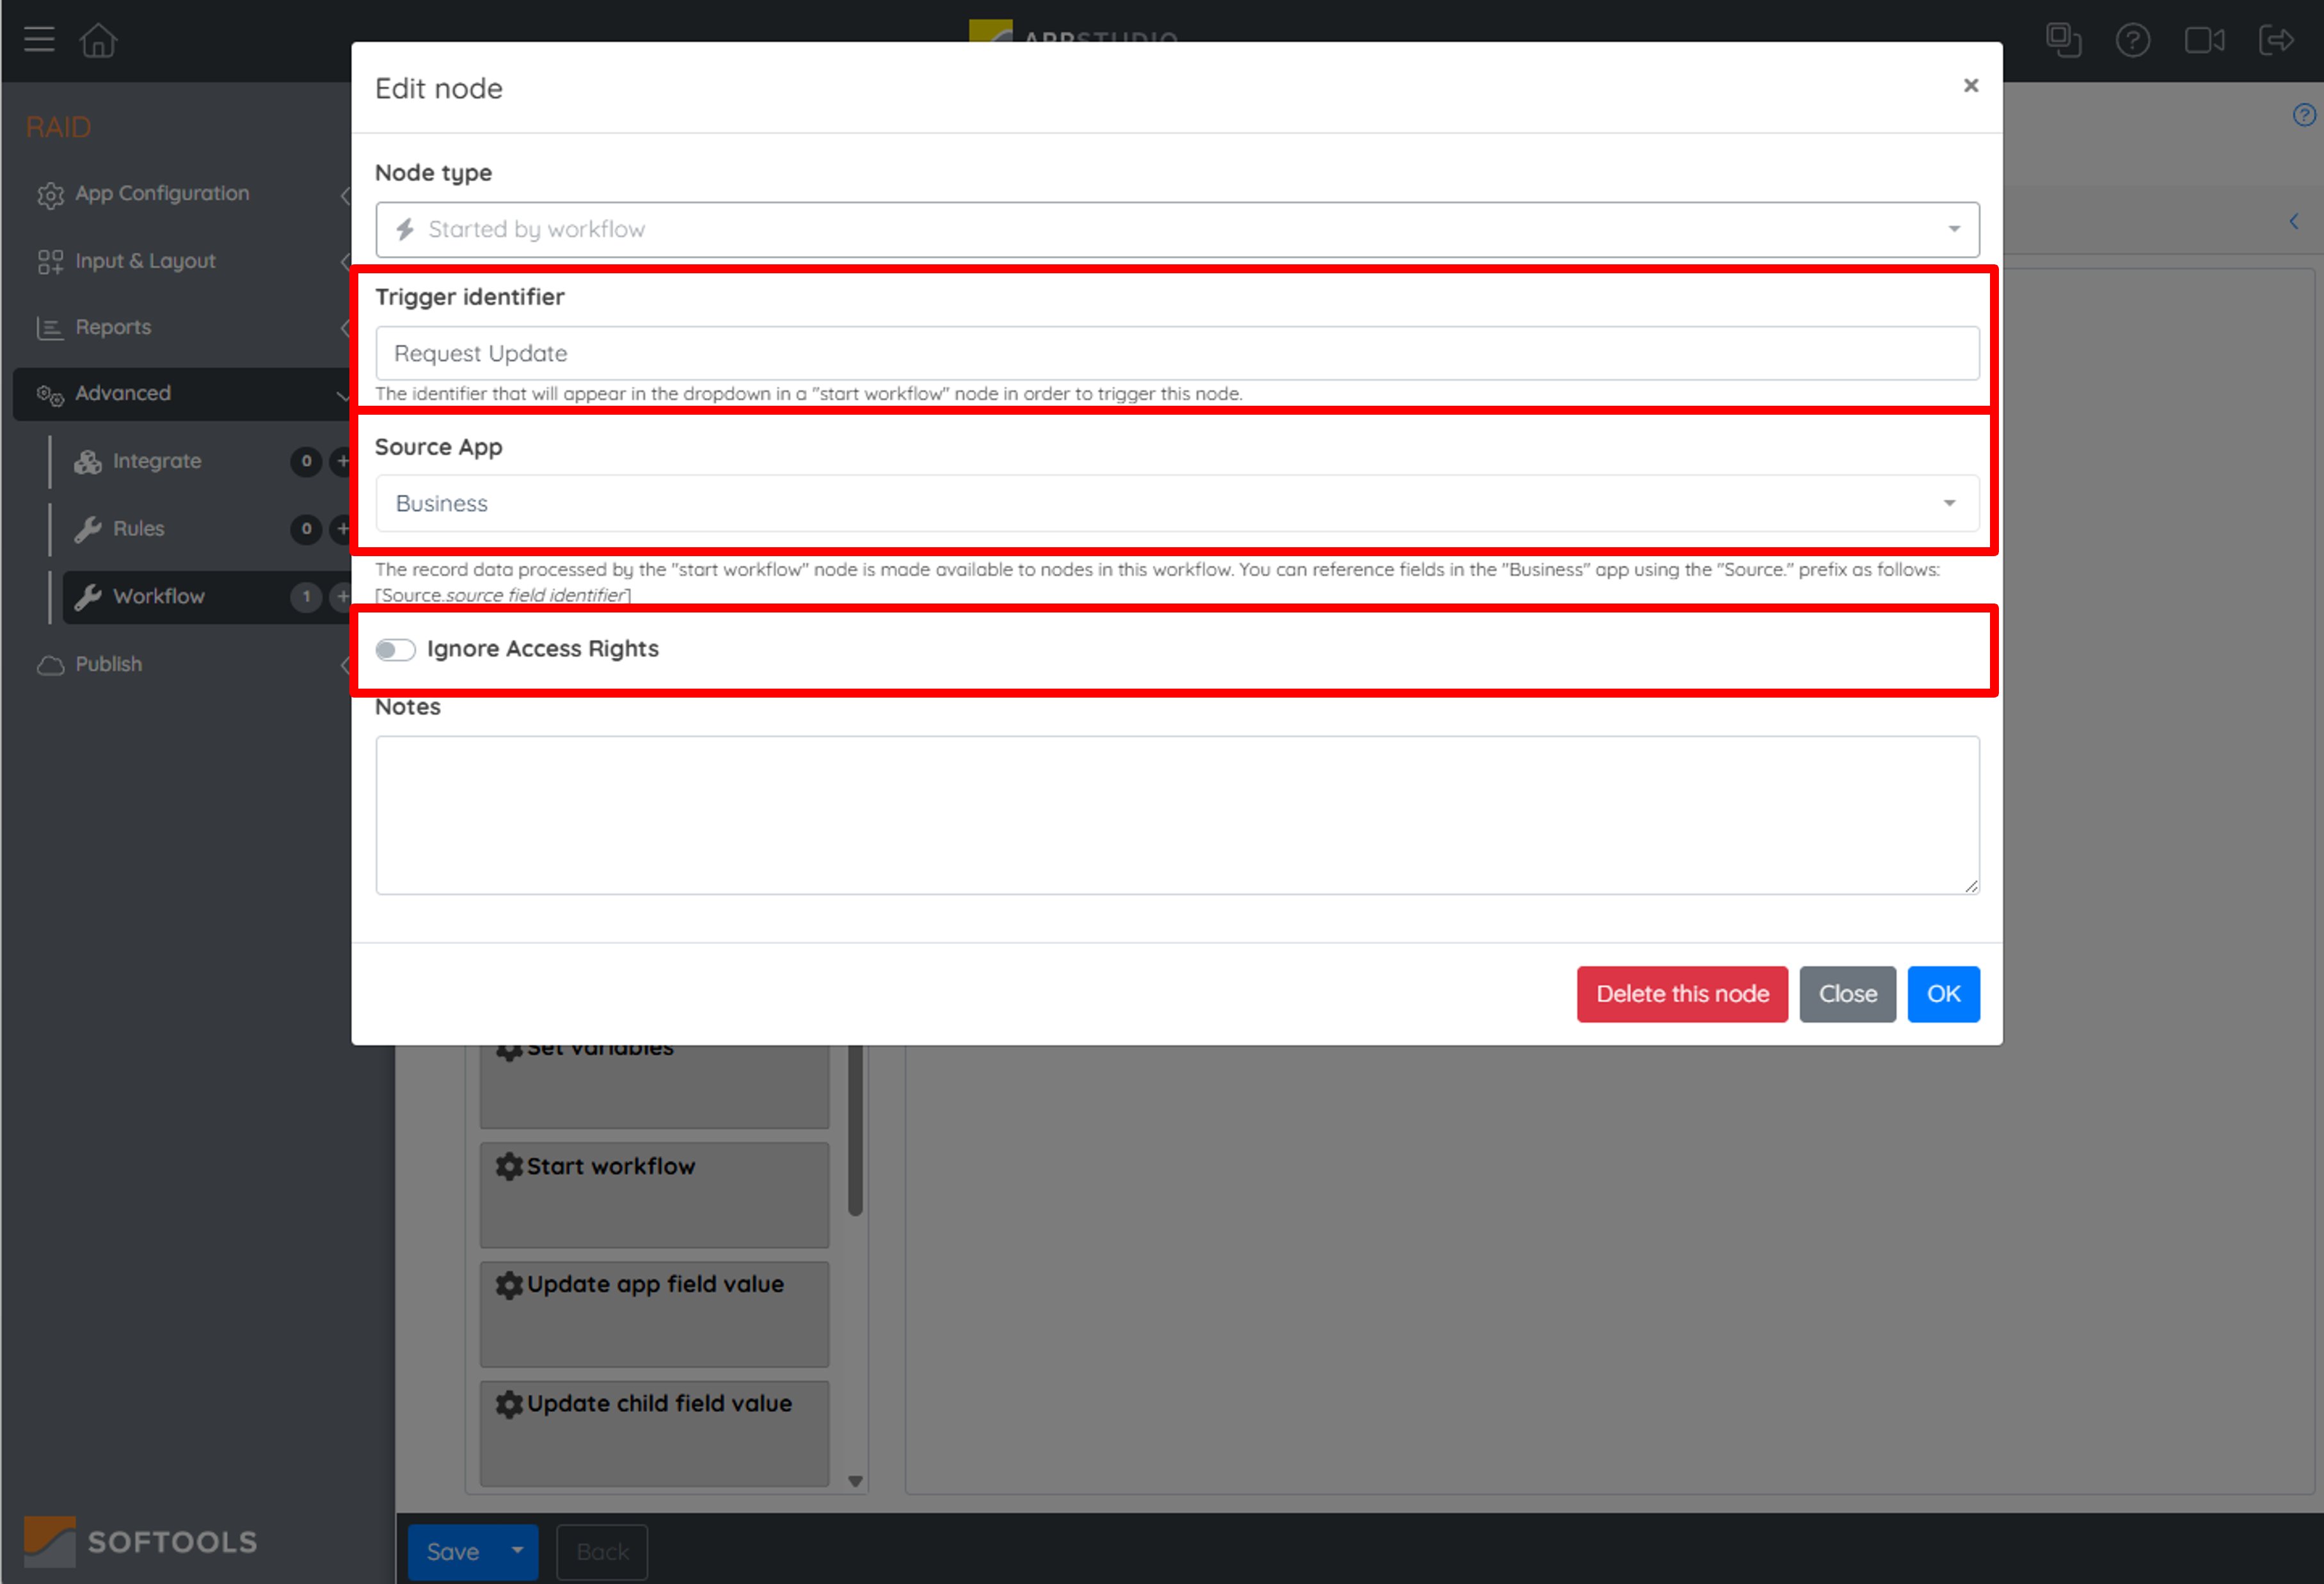Click the Trigger identifier input field
2324x1584 pixels.
[1177, 353]
